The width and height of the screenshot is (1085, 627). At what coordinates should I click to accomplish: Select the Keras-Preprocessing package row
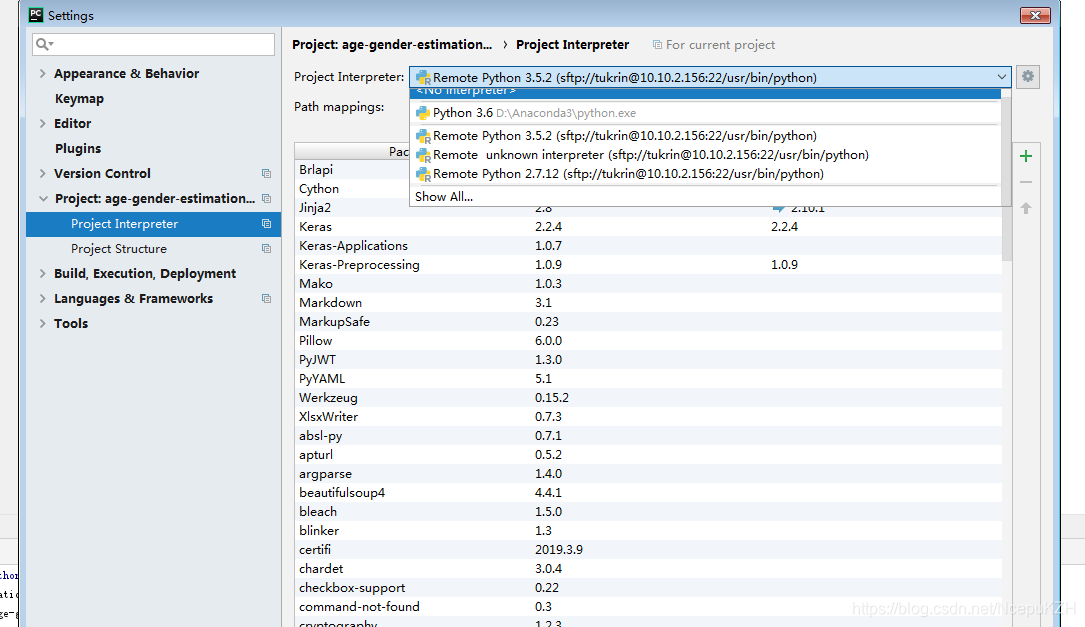[x=648, y=265]
